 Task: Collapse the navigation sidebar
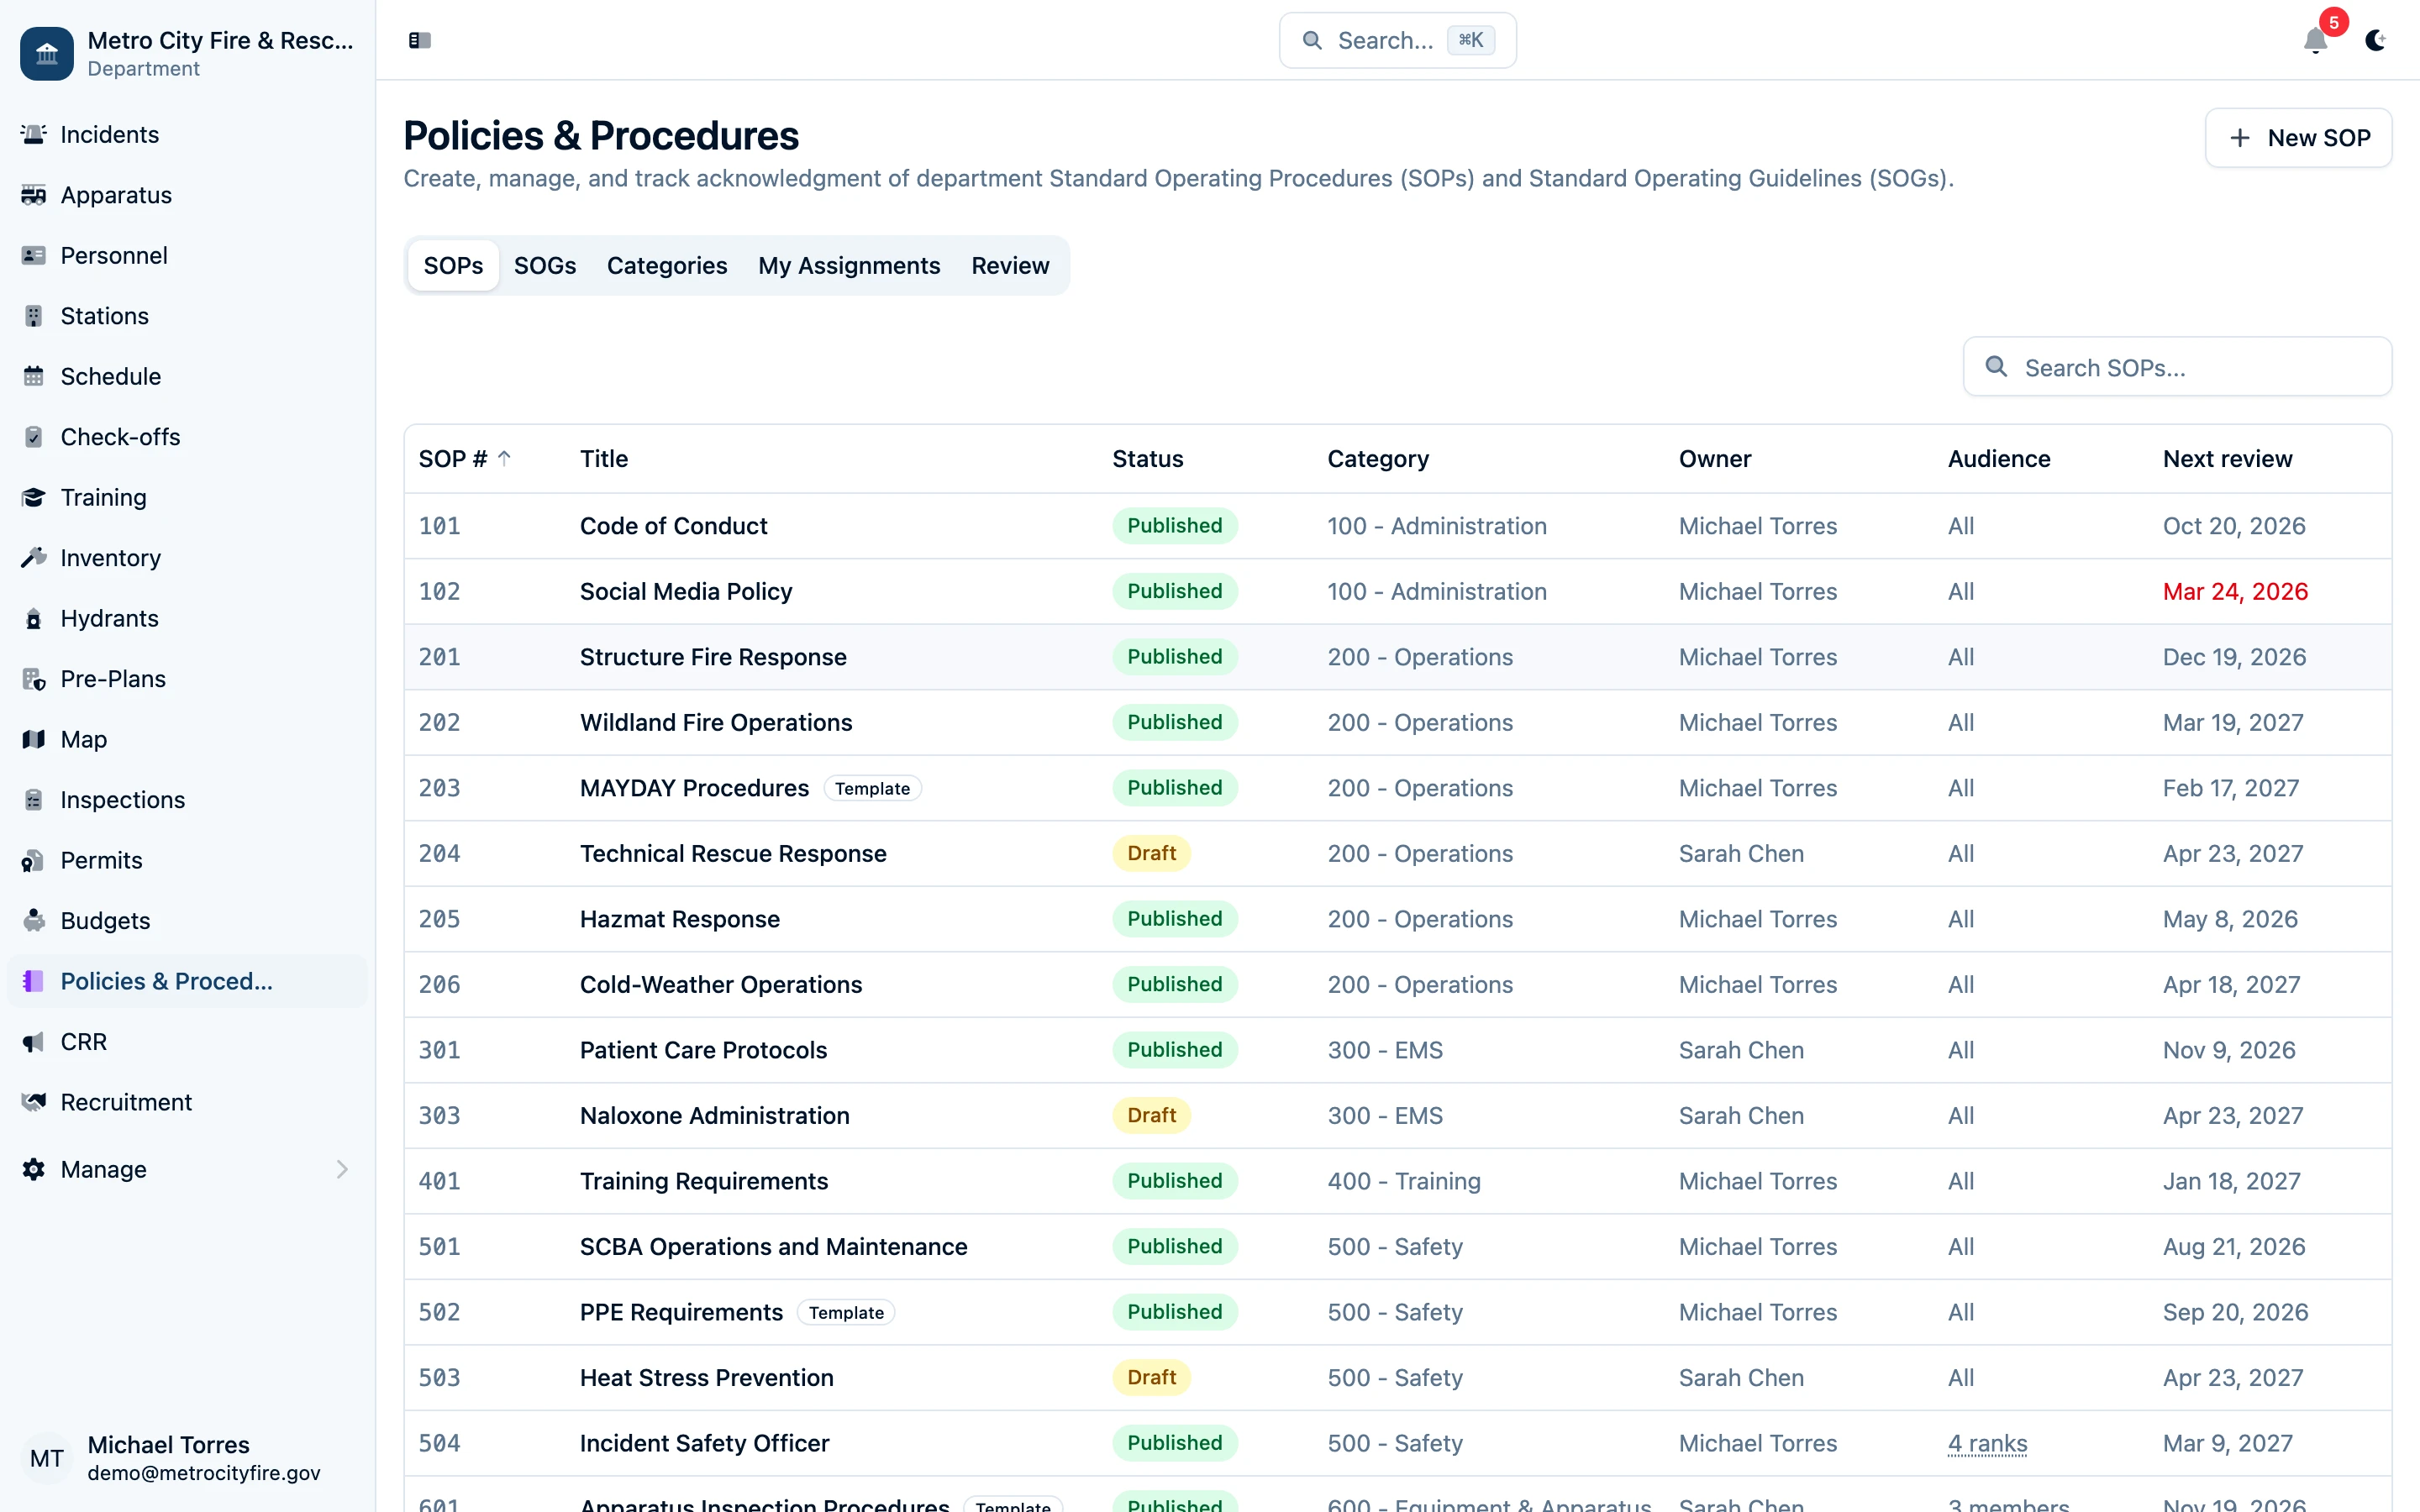[419, 40]
